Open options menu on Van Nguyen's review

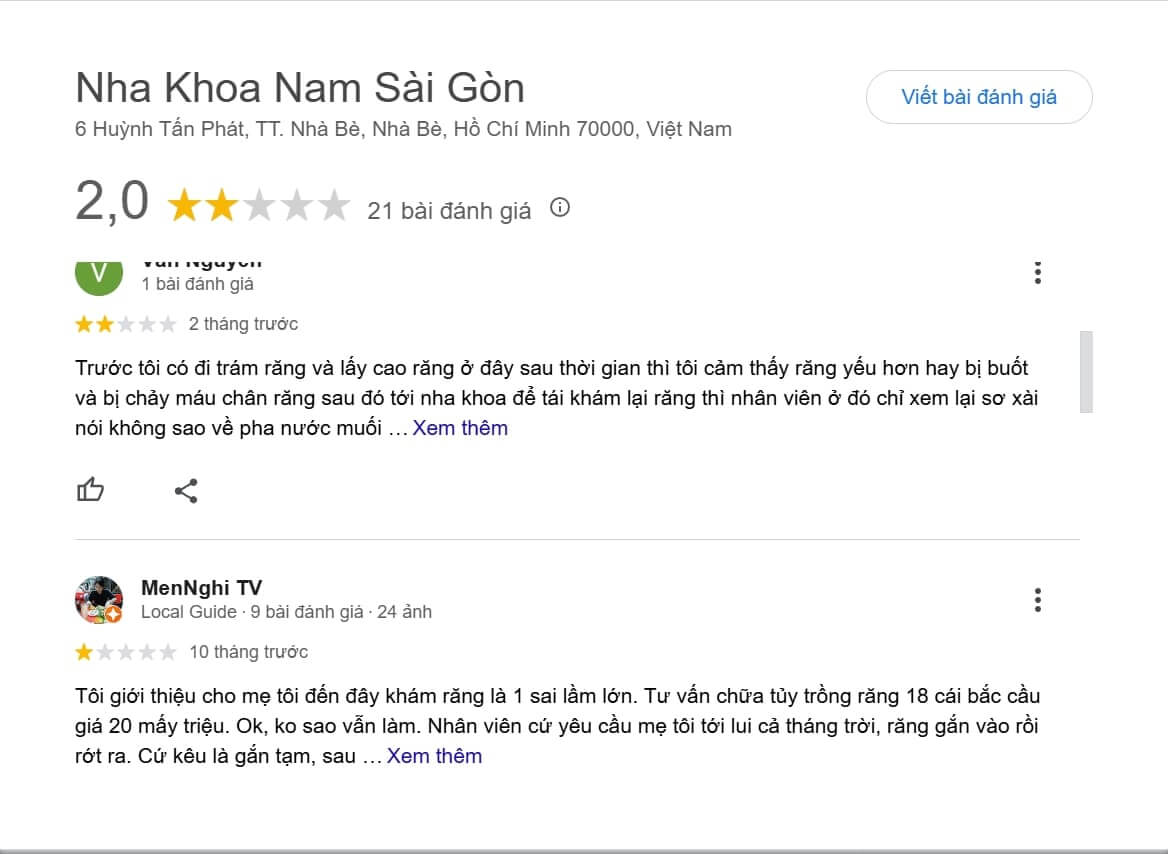coord(1038,272)
